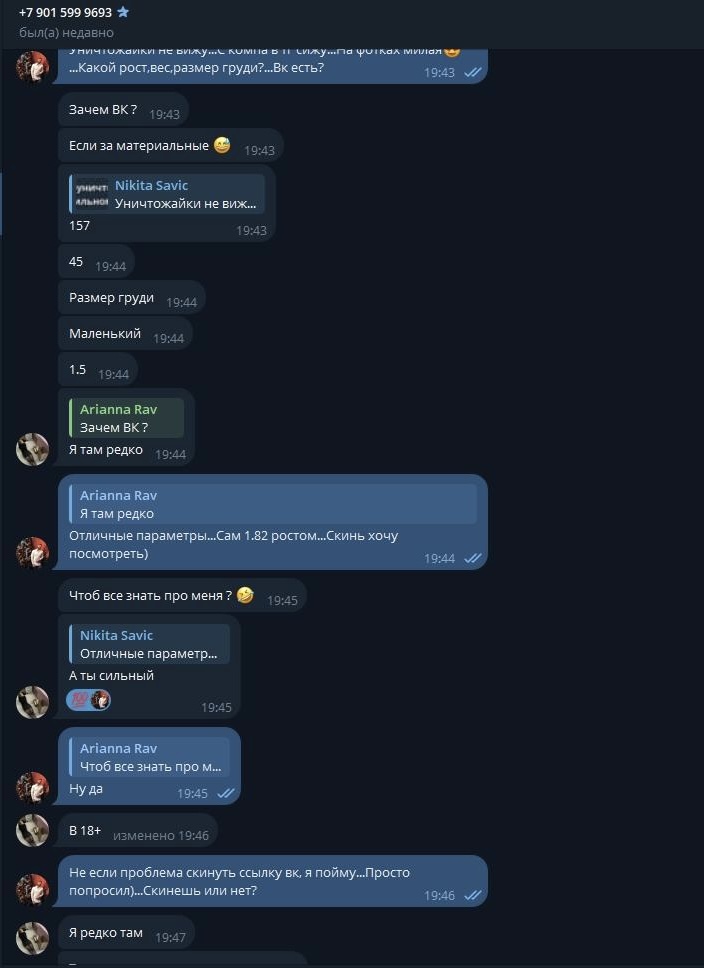Open quoted reply "Чтоб все знать про м..."

click(150, 758)
